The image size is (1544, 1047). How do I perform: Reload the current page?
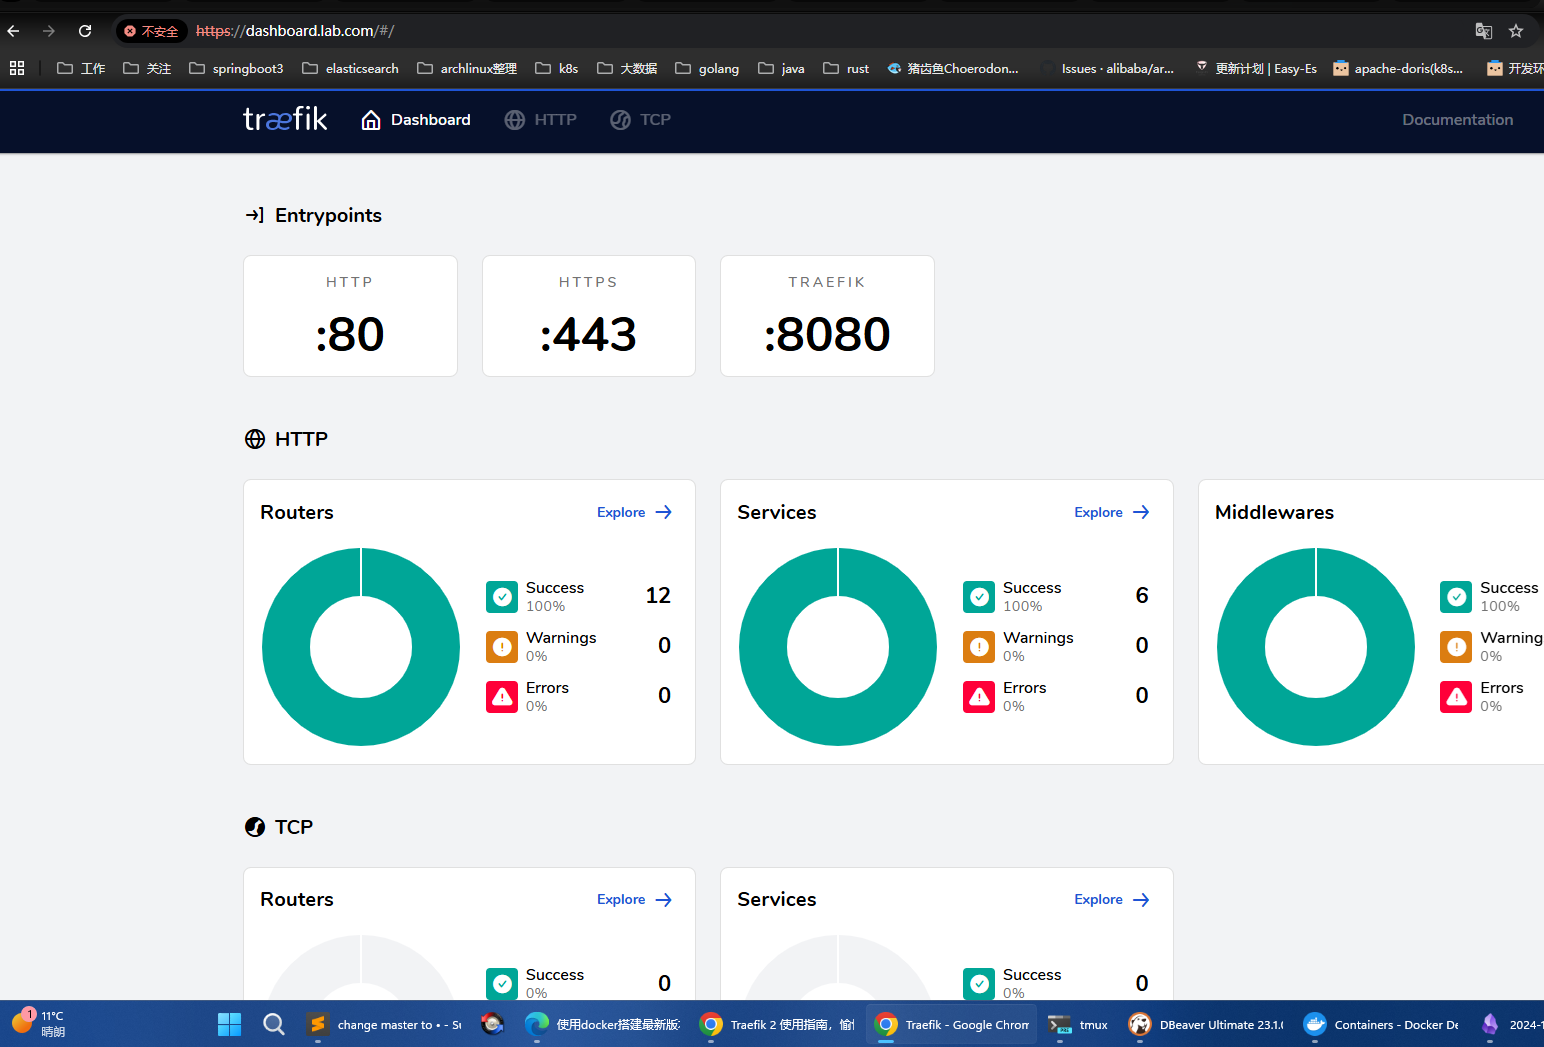85,31
